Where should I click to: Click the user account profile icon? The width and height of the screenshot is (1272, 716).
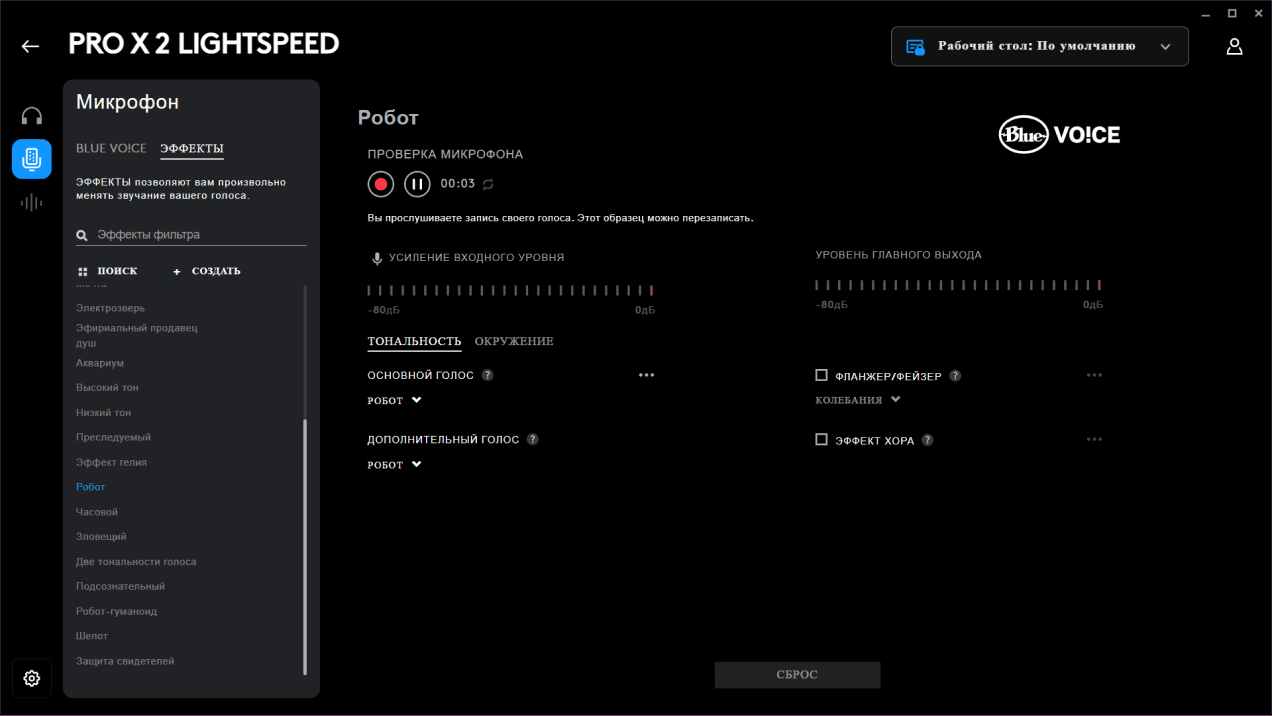coord(1234,46)
